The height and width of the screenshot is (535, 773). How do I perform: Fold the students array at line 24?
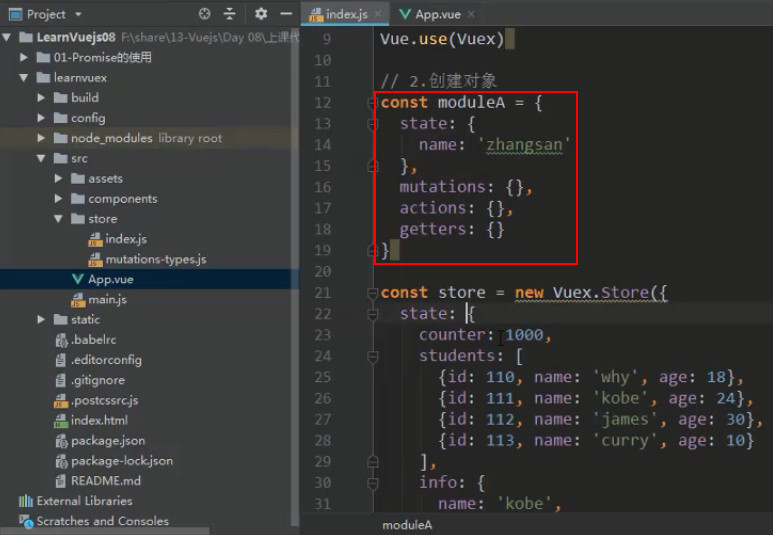pos(373,356)
